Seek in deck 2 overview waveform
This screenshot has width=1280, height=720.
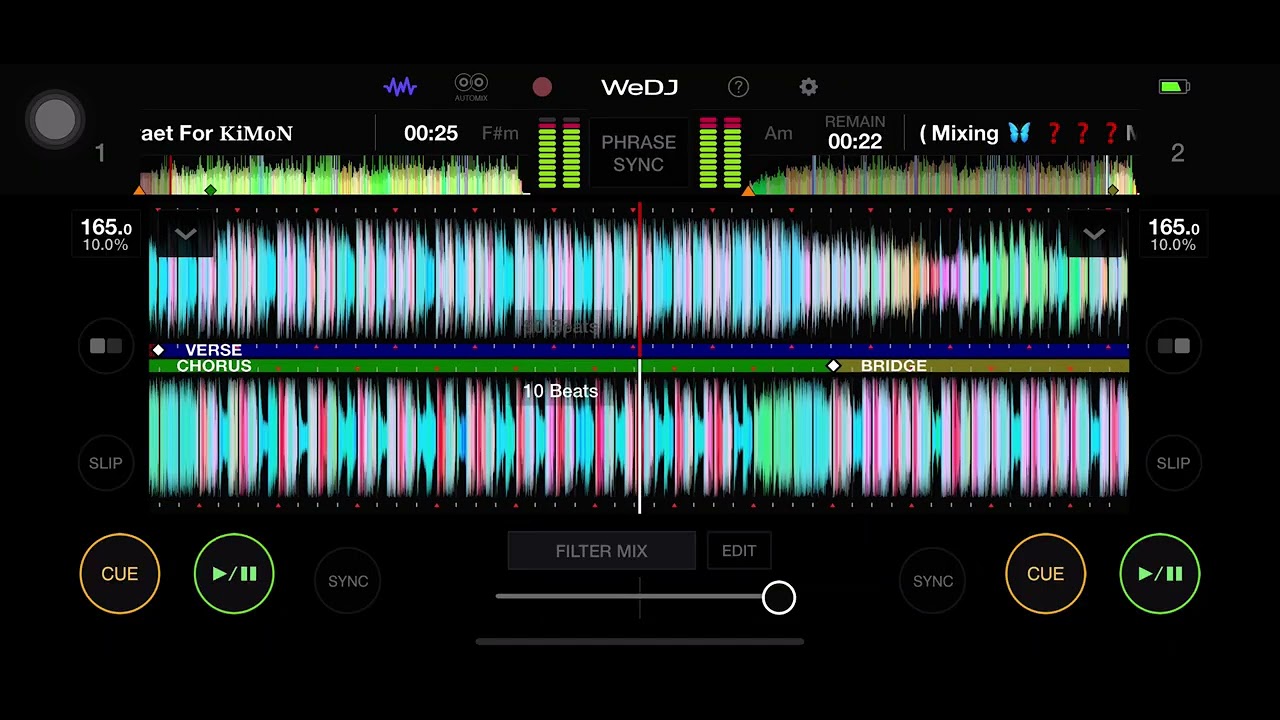942,175
